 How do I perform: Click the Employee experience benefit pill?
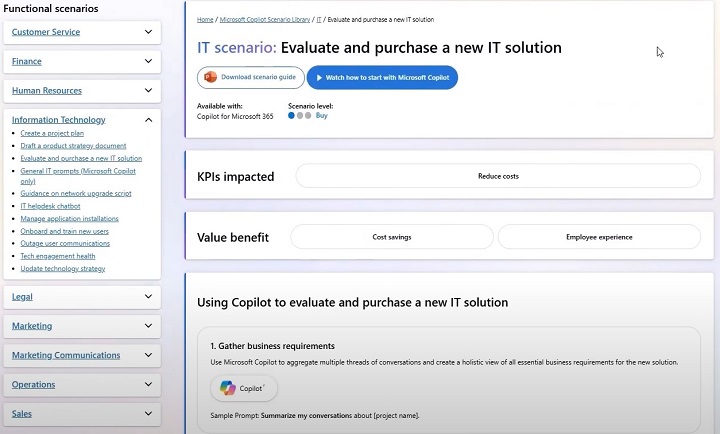coord(598,237)
